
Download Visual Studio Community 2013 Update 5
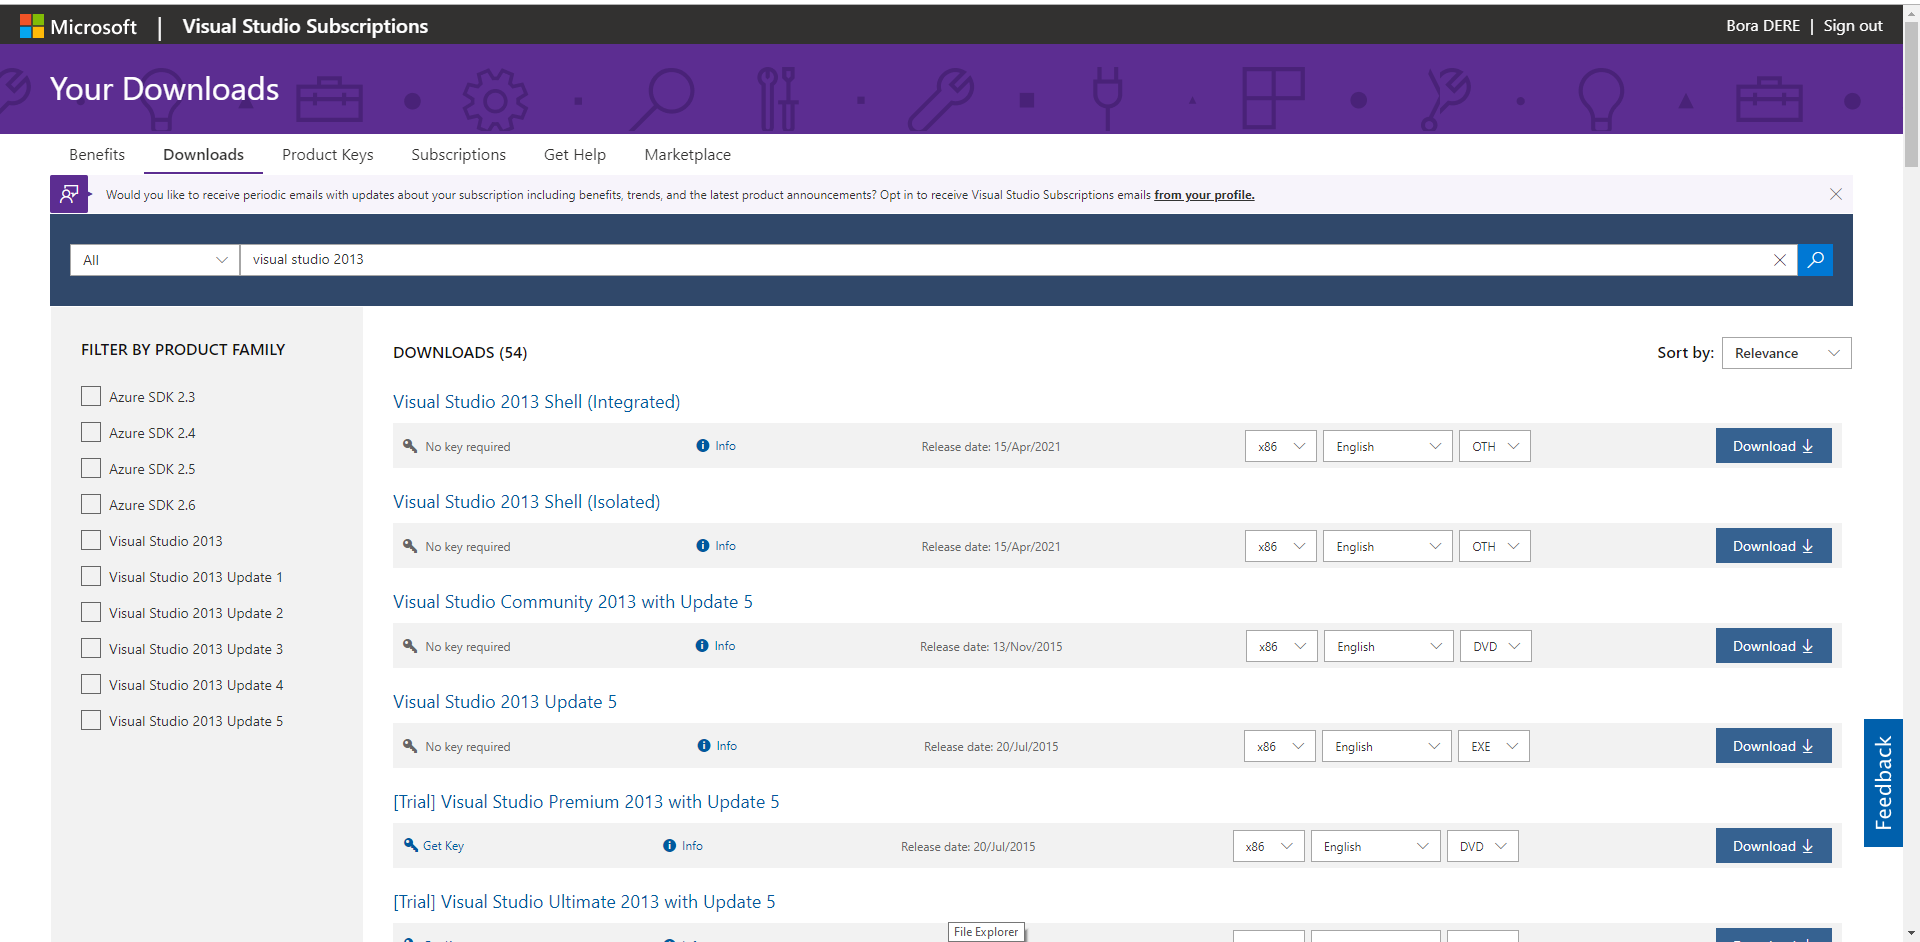pos(1774,646)
